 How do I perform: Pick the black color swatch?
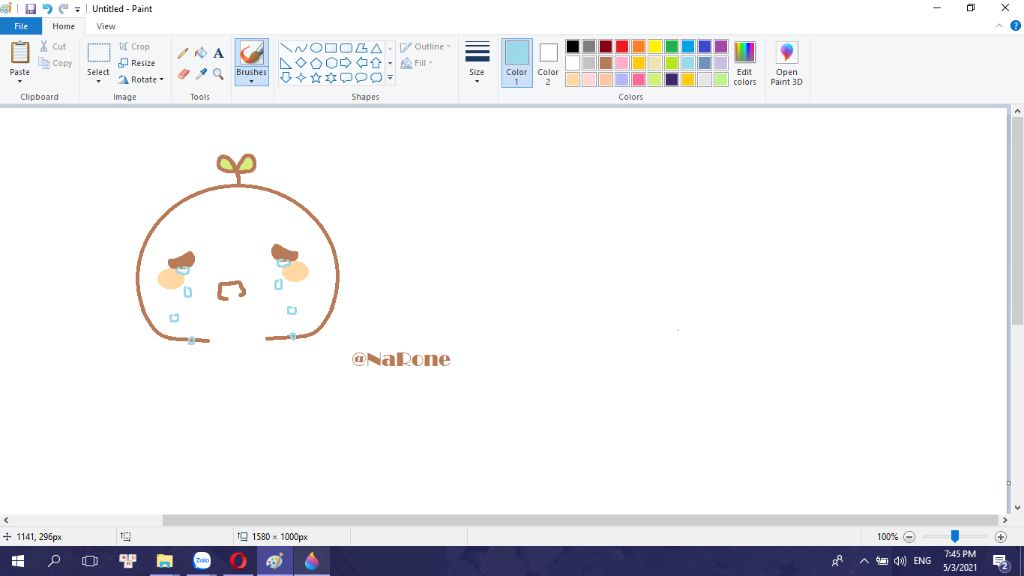573,46
